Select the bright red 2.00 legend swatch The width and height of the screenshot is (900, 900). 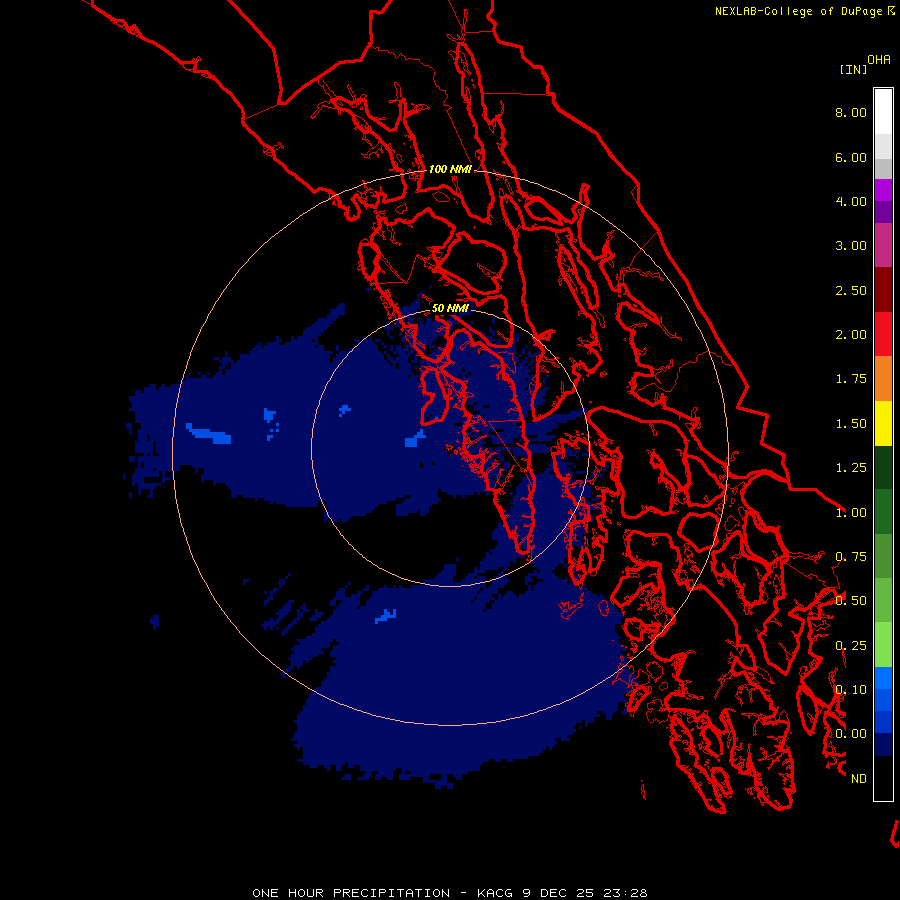[883, 334]
